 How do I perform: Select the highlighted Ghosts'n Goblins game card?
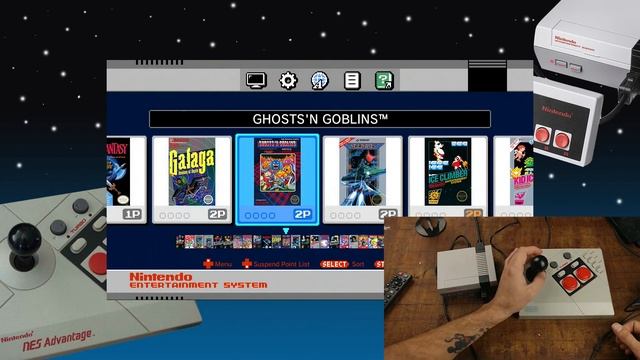pos(277,180)
